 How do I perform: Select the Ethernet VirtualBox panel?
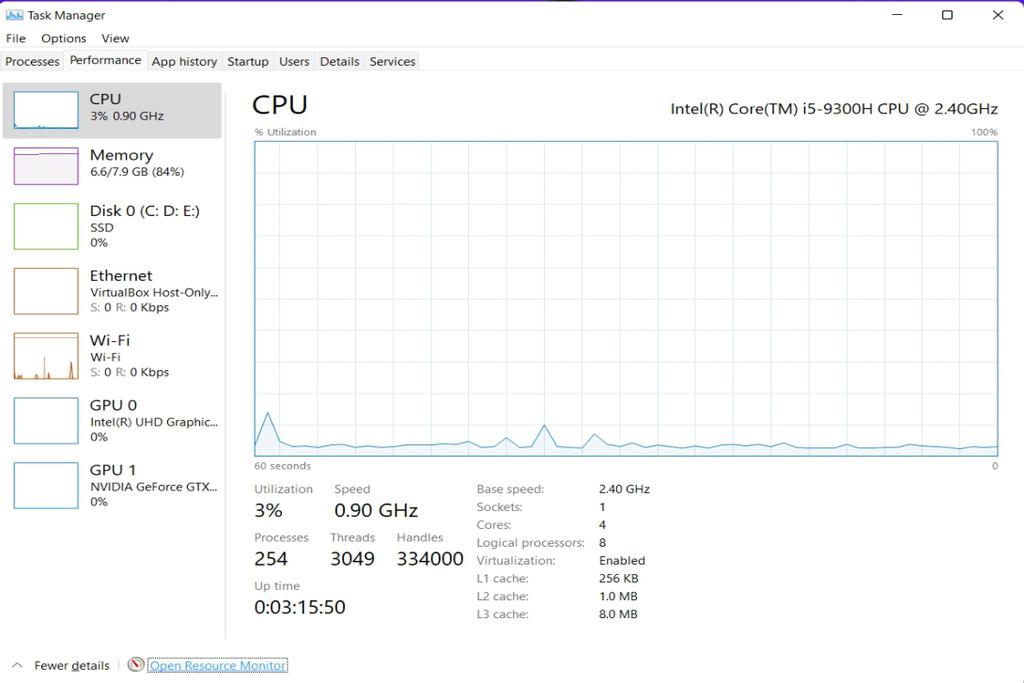pos(110,290)
